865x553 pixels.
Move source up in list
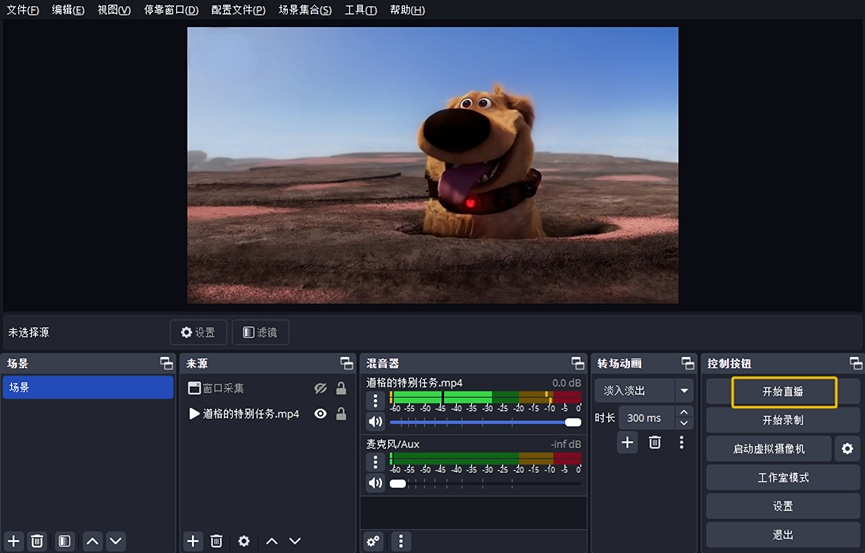pyautogui.click(x=272, y=541)
